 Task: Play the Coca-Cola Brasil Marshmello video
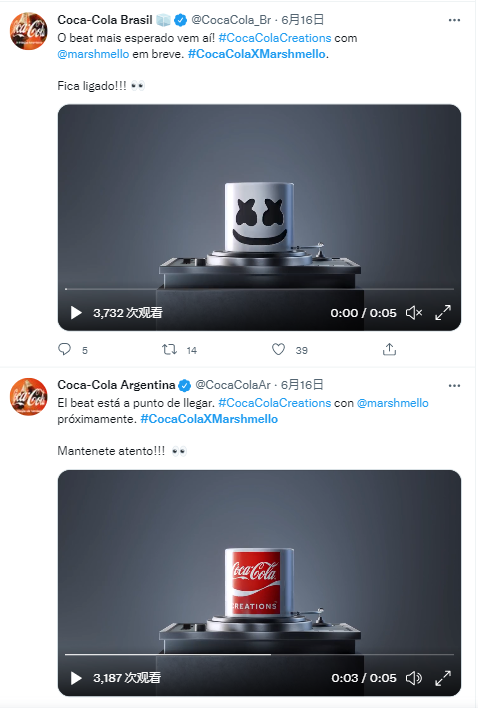pos(76,312)
